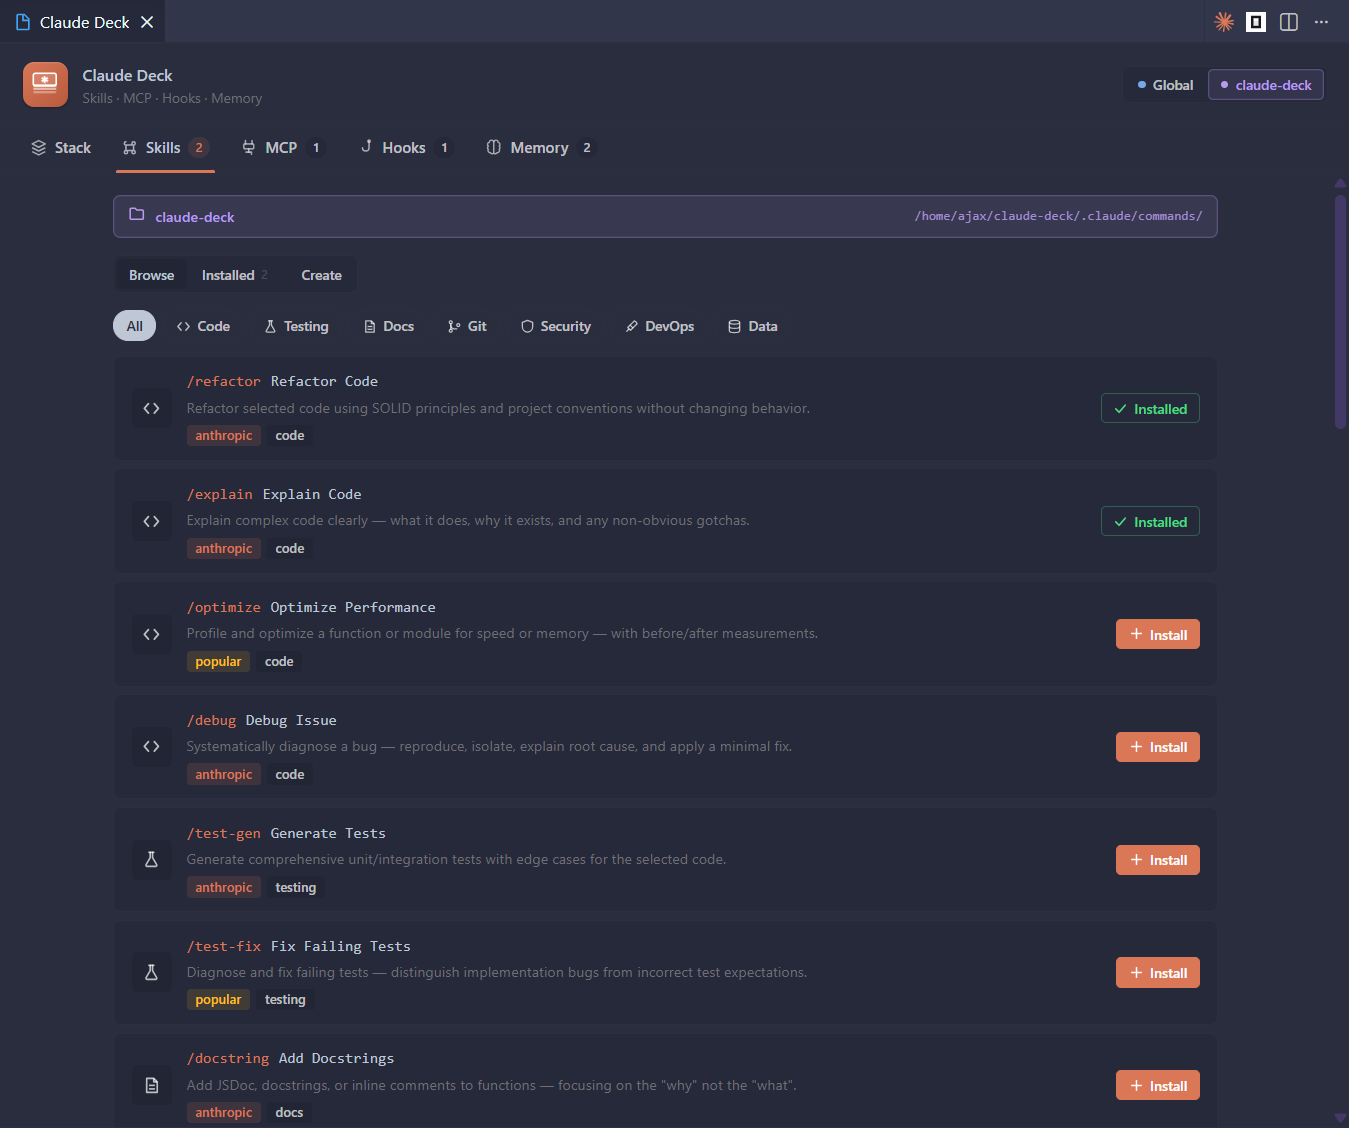Click the anthropic tag on /explain card
Screen dimensions: 1349x1128
224,549
